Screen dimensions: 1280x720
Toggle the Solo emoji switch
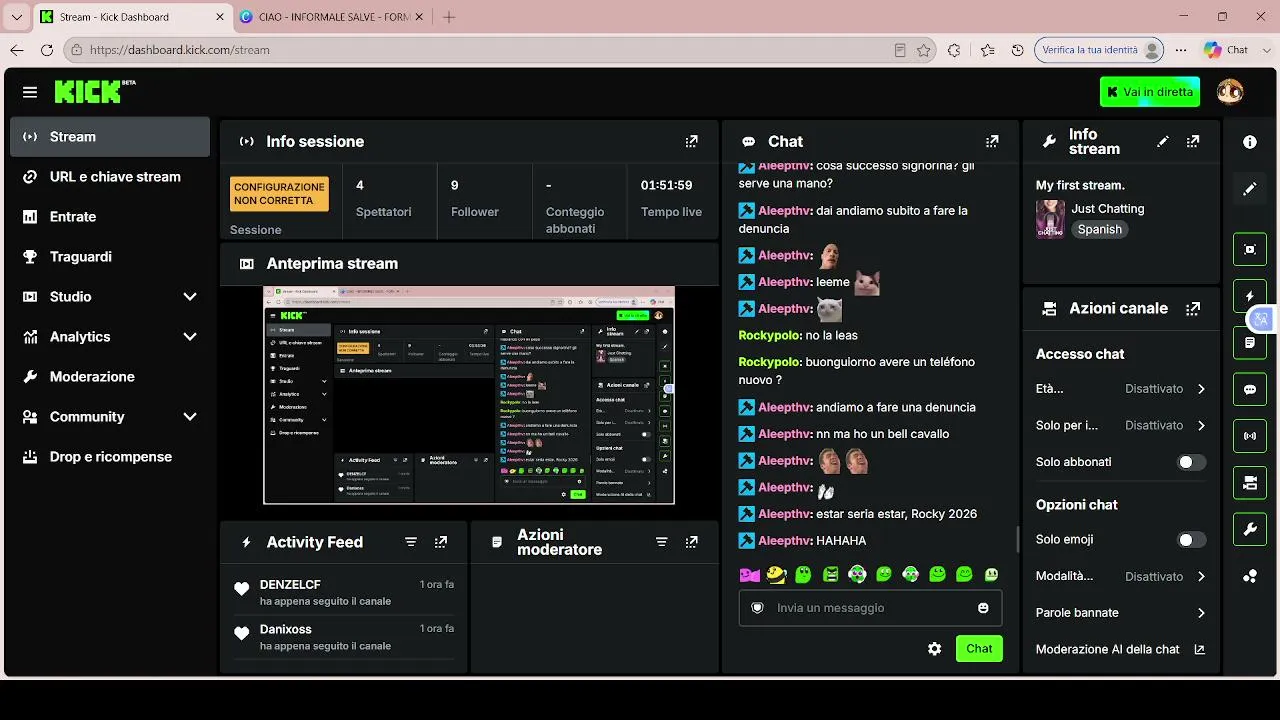(x=1191, y=540)
